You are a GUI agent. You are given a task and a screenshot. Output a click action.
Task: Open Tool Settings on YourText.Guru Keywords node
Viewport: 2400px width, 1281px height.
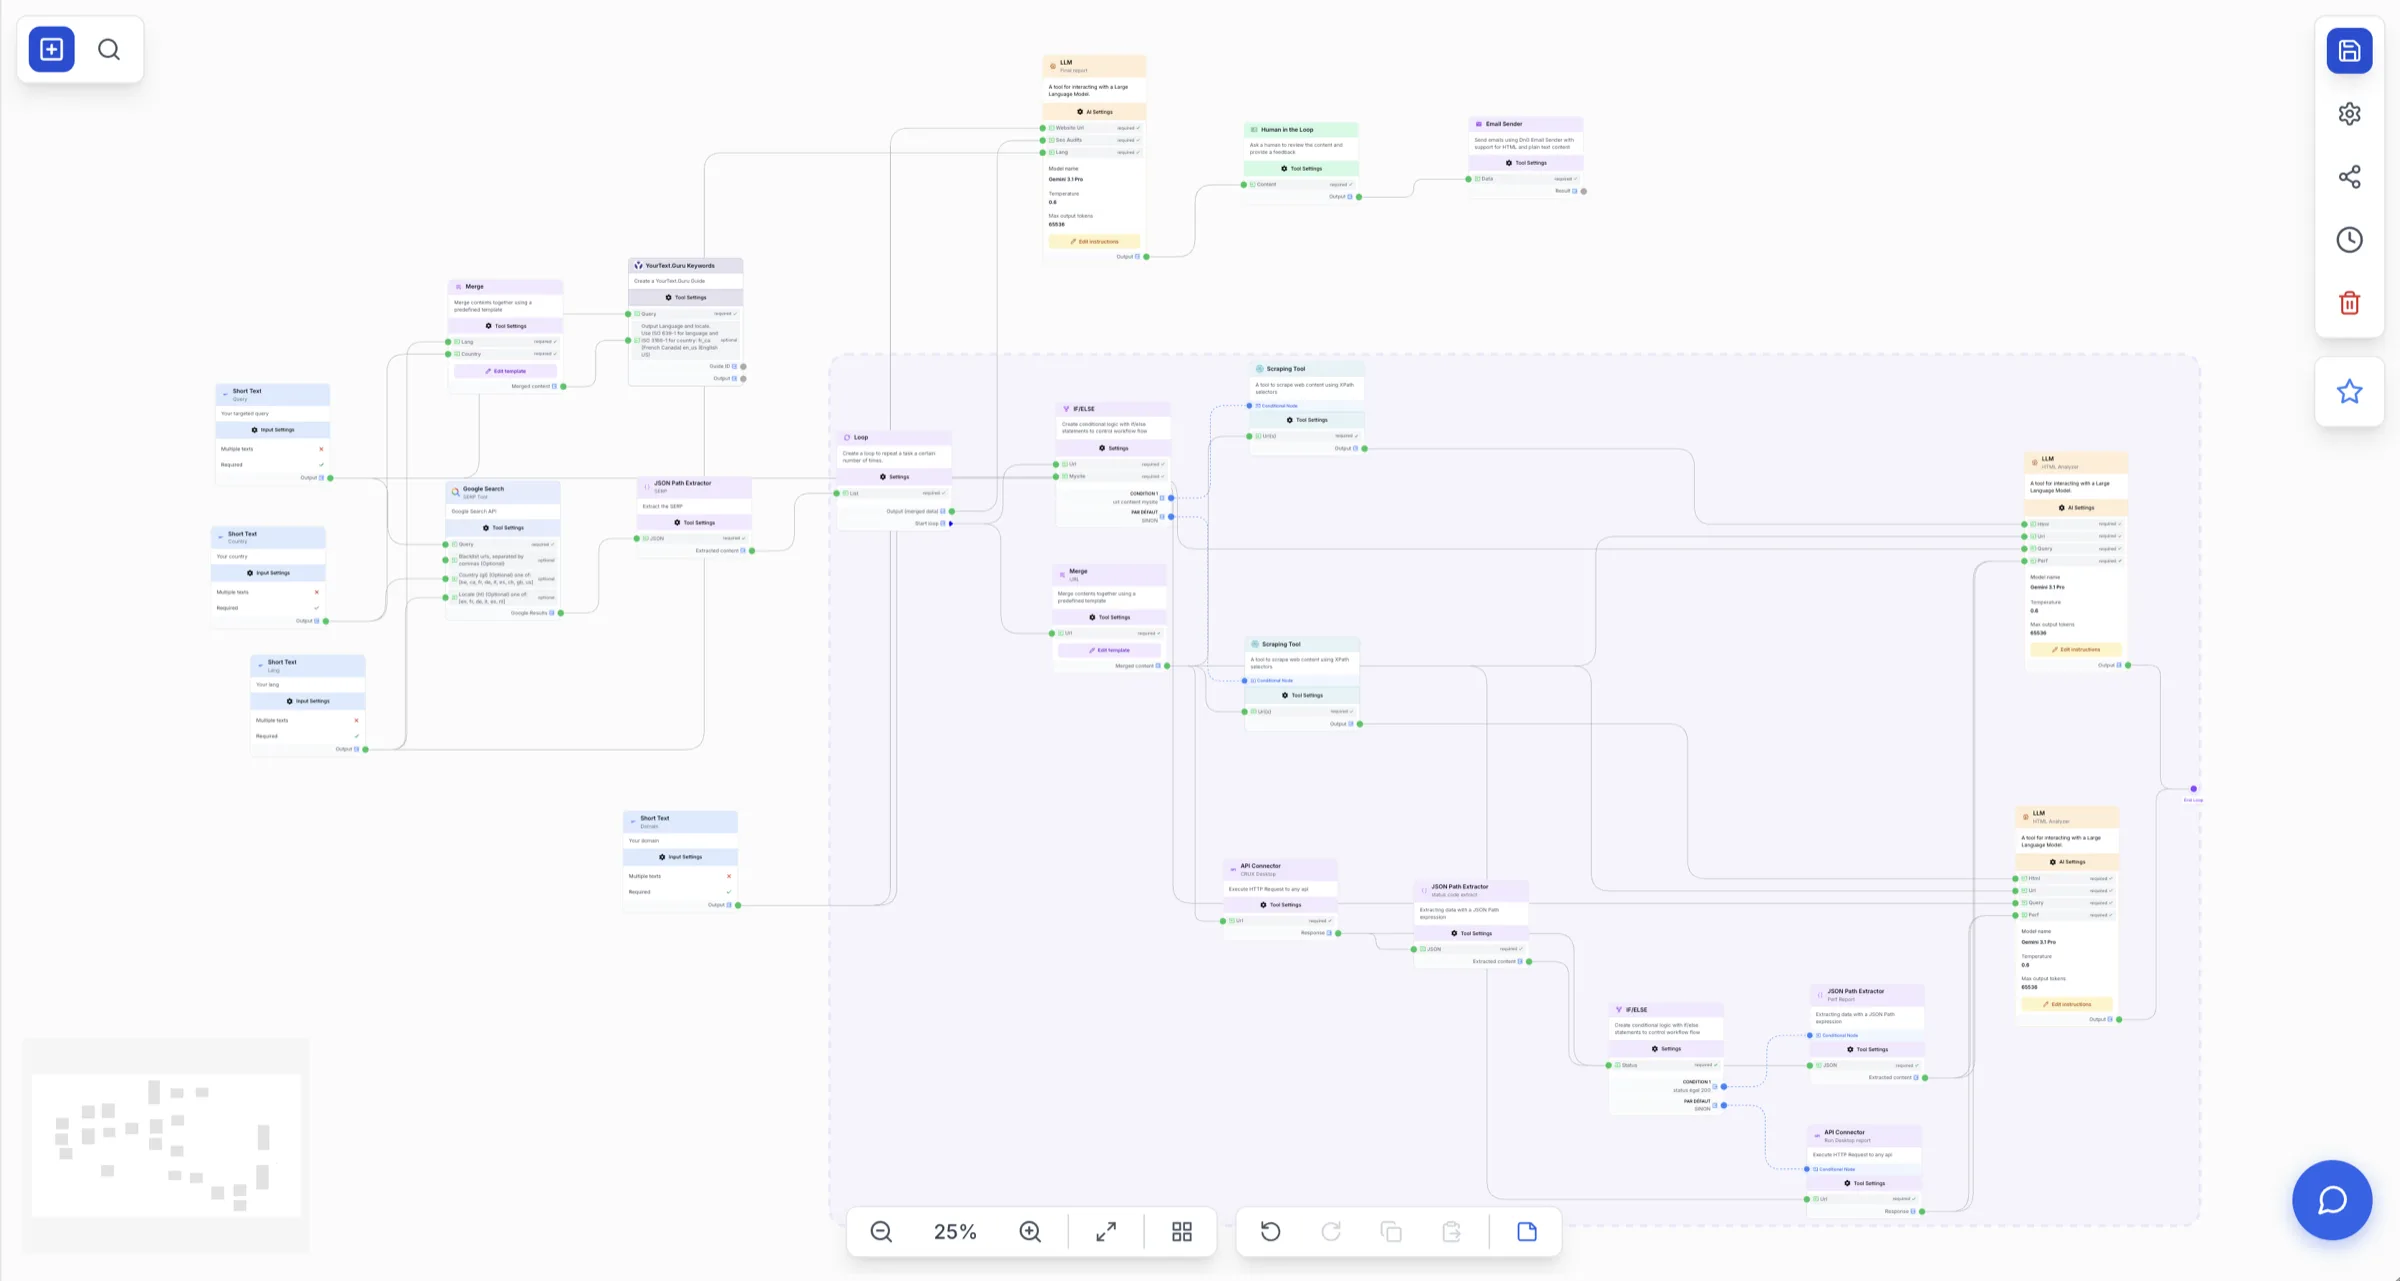(x=685, y=297)
